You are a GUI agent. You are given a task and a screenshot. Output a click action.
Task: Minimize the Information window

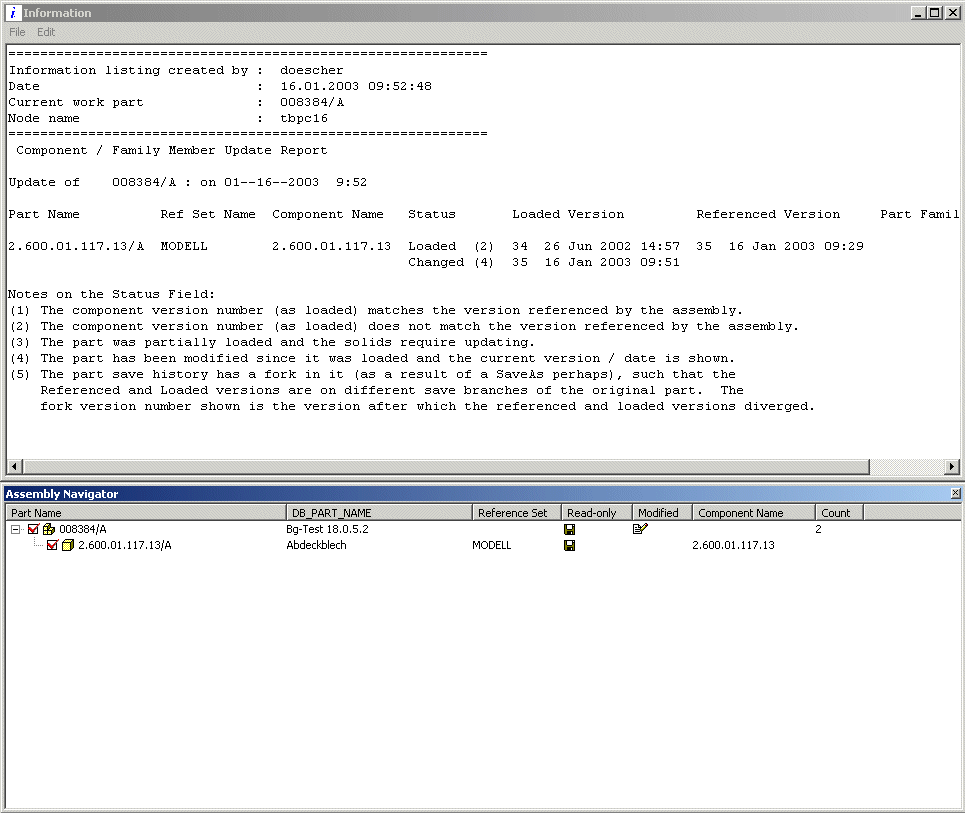pyautogui.click(x=918, y=12)
